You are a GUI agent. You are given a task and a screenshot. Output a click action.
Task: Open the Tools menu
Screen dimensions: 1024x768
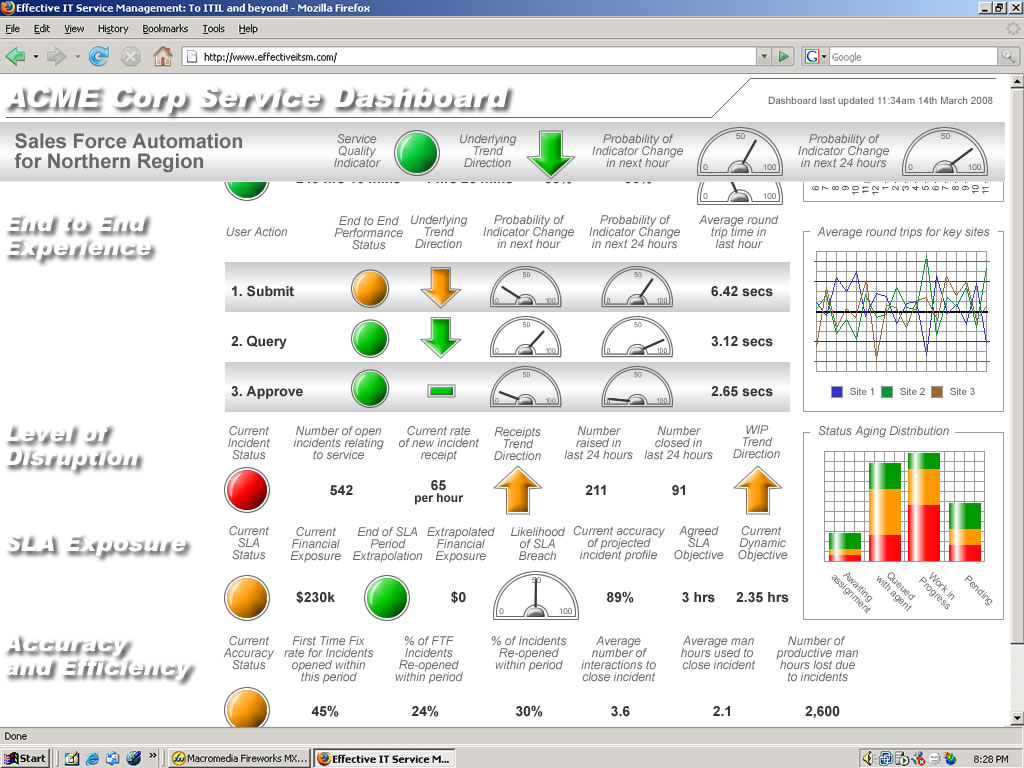(213, 29)
